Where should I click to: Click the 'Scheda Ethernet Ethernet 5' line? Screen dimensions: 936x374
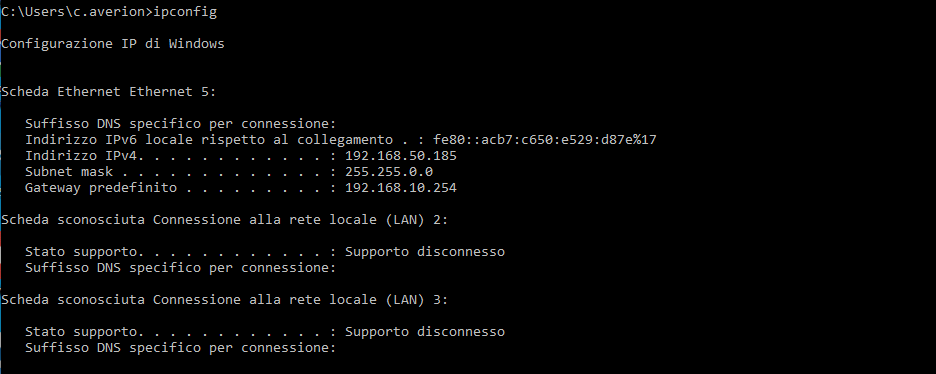pos(109,92)
